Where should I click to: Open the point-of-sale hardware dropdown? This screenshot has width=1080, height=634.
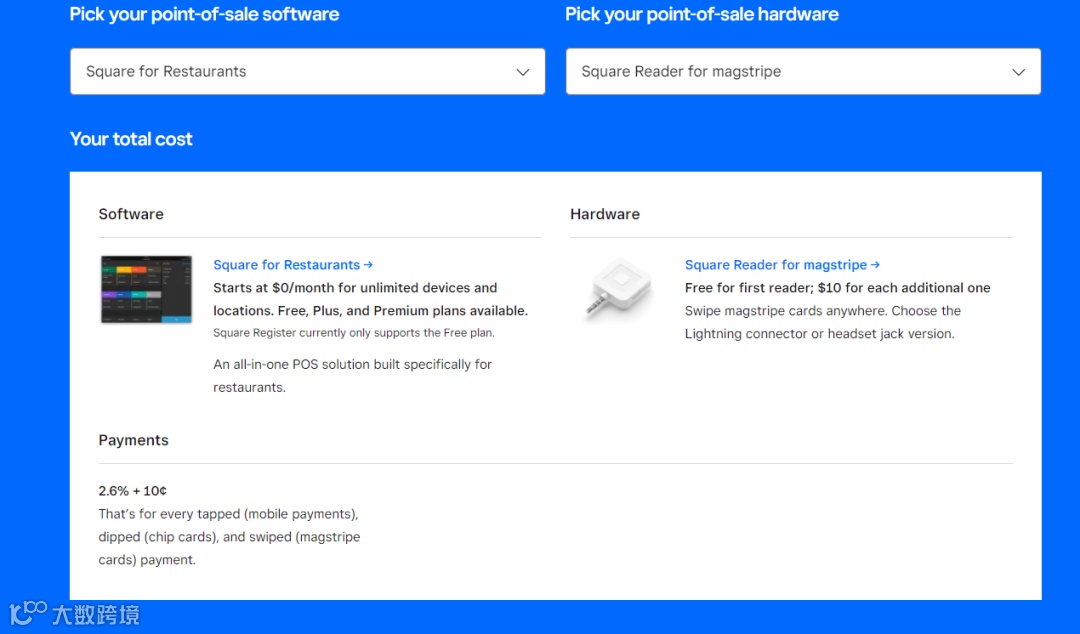[x=790, y=72]
